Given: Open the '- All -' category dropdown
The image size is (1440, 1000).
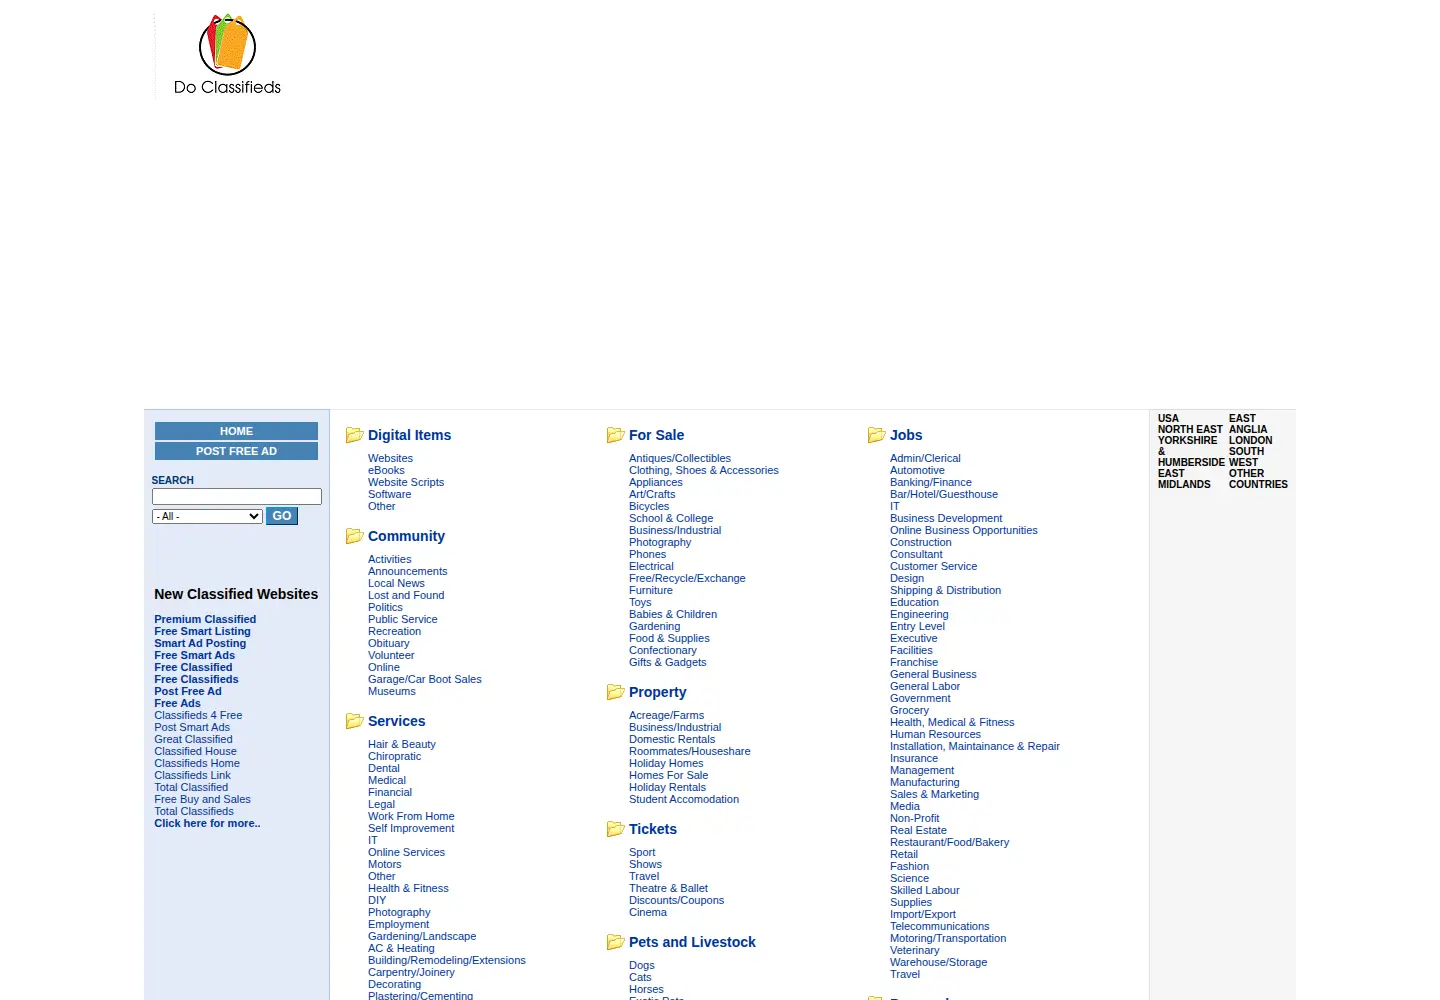Looking at the screenshot, I should [207, 516].
